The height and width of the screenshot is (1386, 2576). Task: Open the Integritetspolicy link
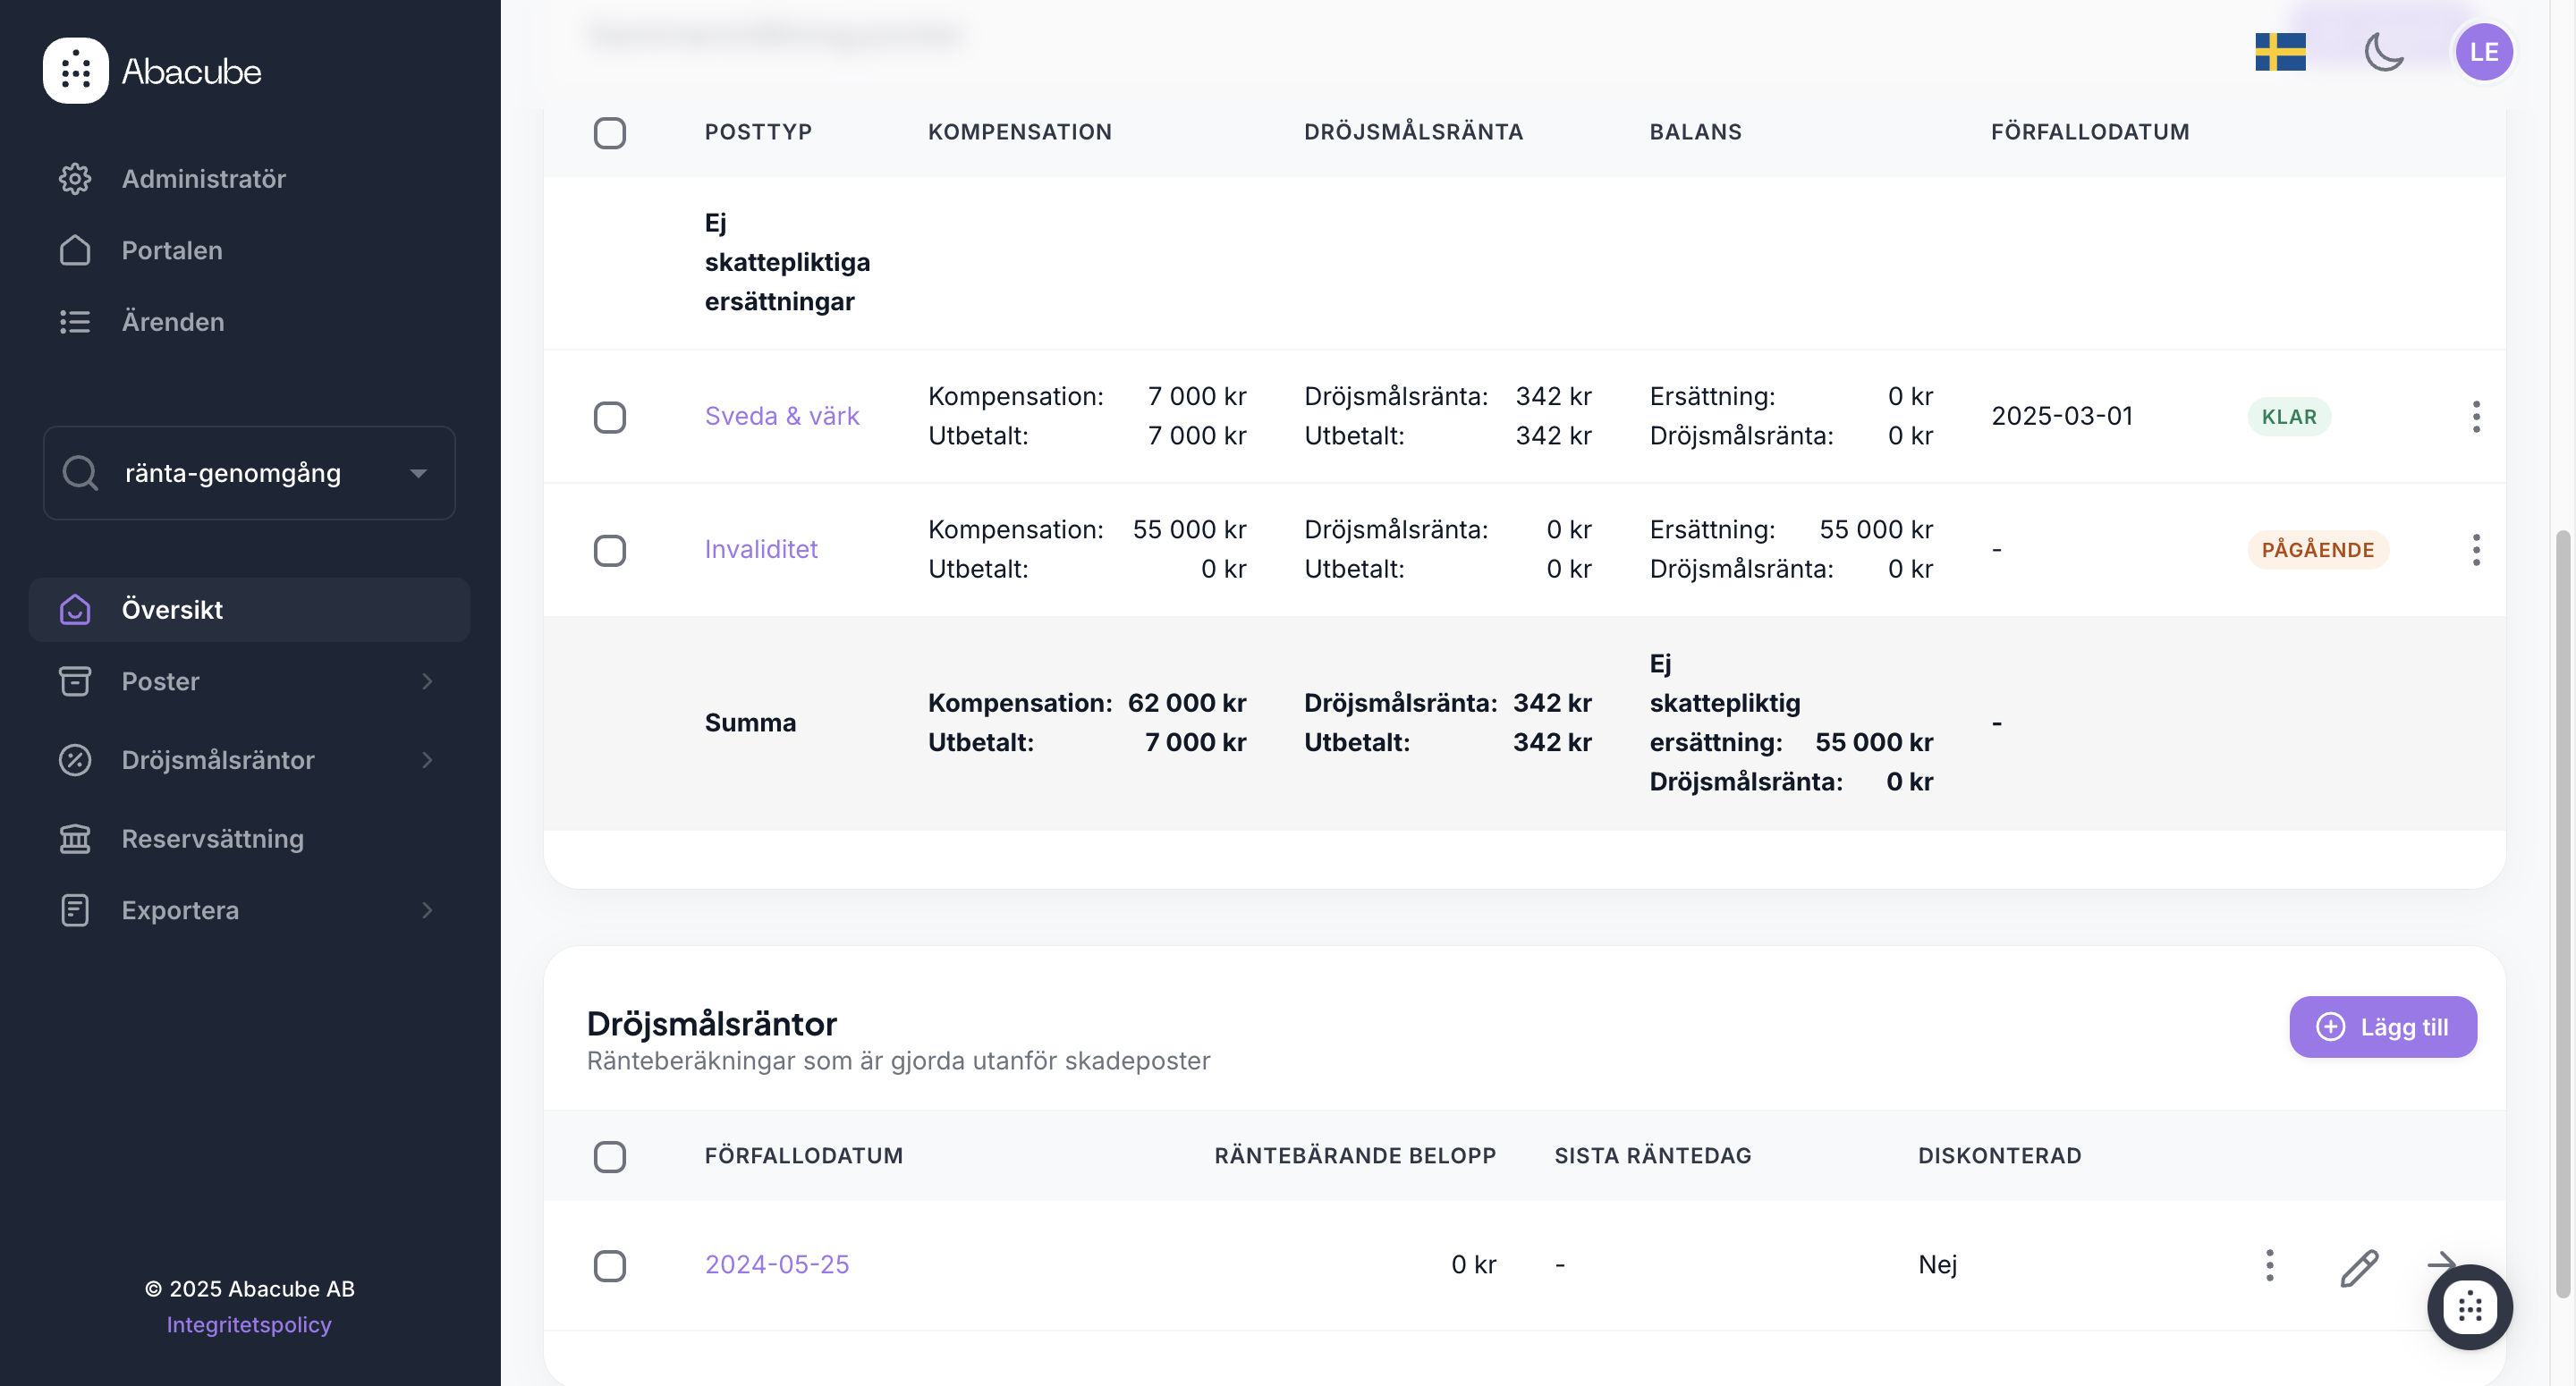click(x=249, y=1324)
